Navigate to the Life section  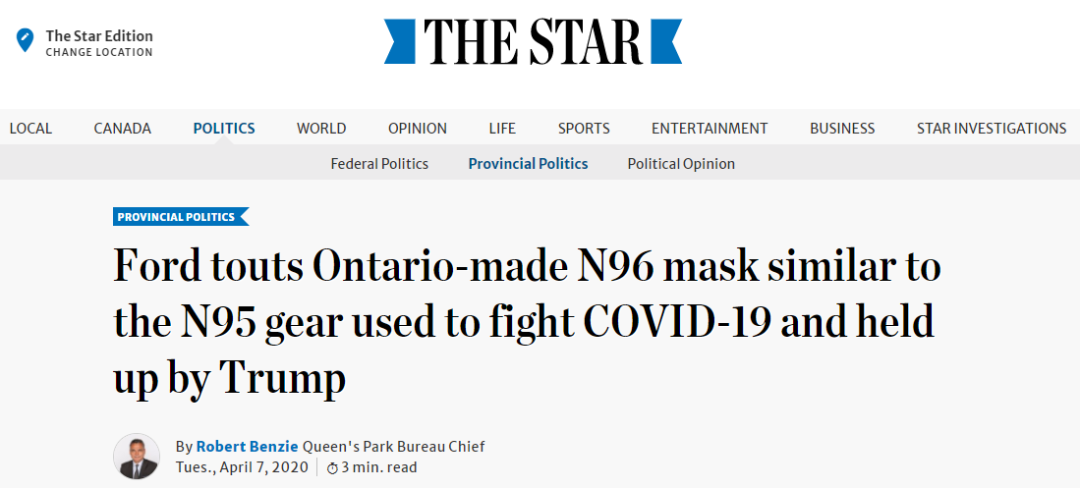pyautogui.click(x=502, y=128)
